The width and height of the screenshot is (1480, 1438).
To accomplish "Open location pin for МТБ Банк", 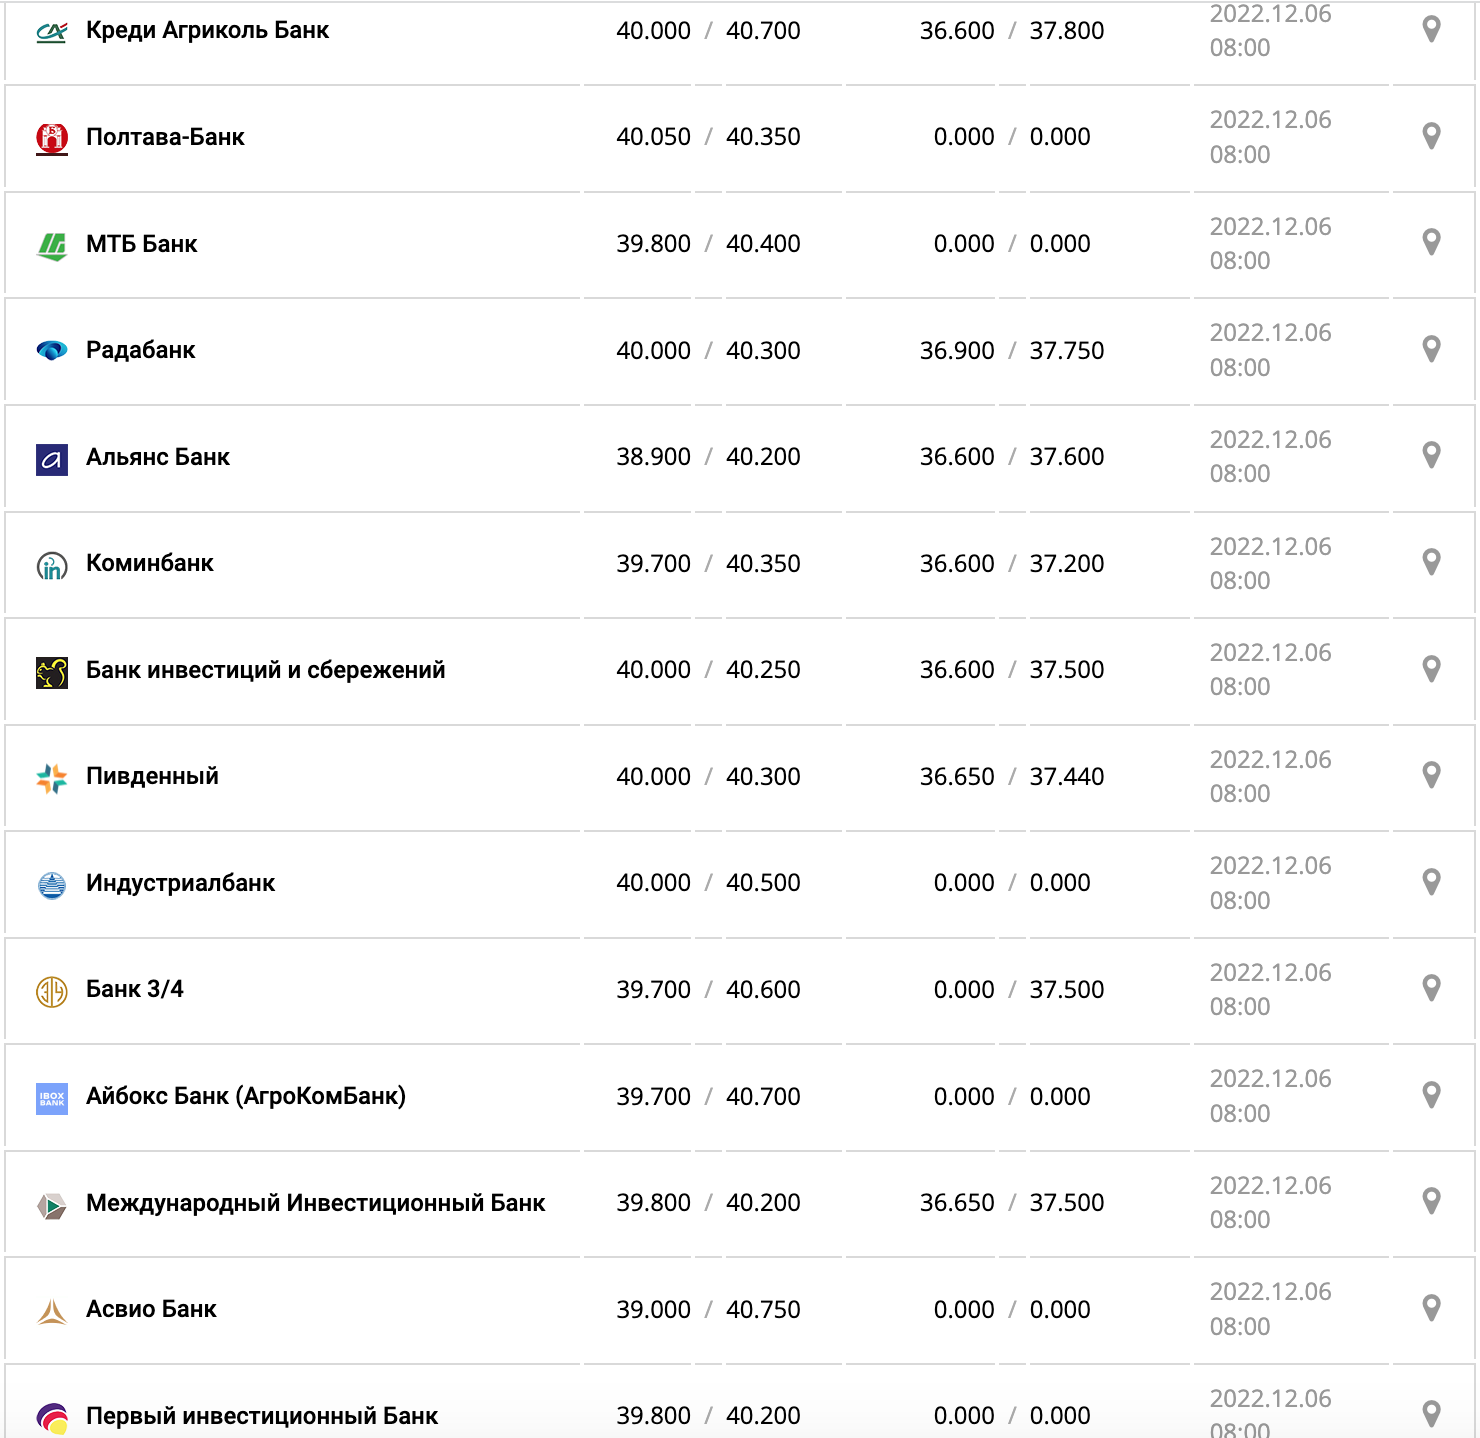I will 1431,242.
